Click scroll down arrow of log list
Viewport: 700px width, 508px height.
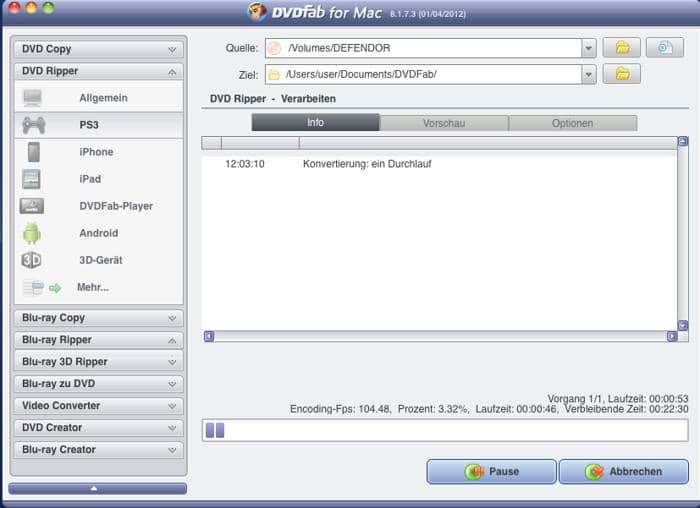tap(683, 325)
